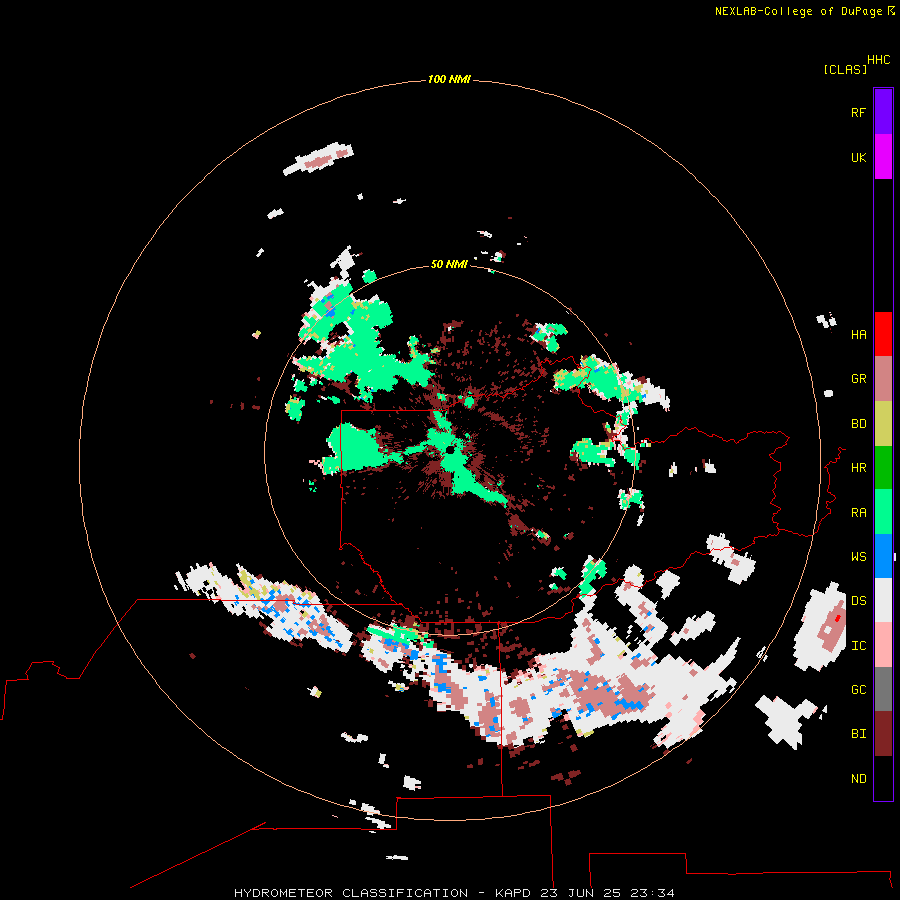Select the BI biological brown swatch
900x900 pixels.
click(x=883, y=734)
